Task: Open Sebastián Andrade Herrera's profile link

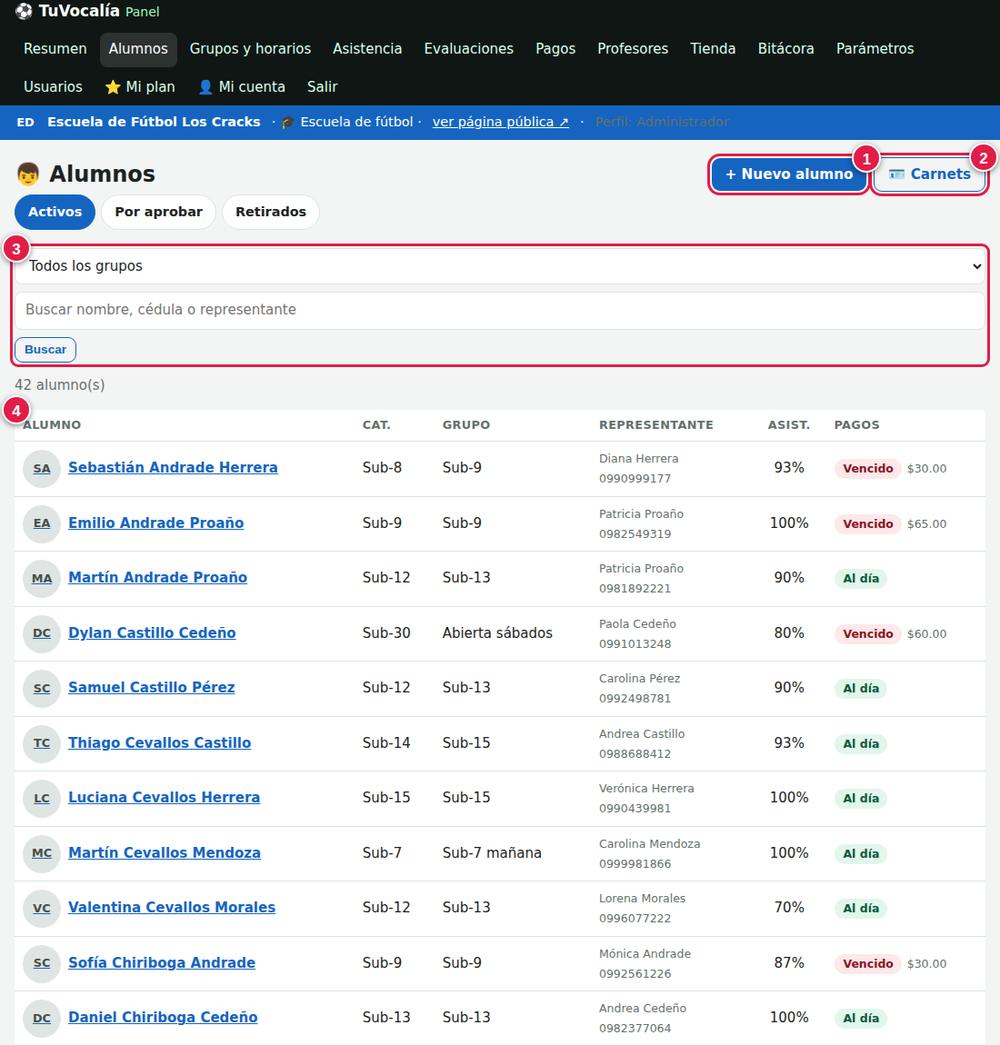Action: coord(173,468)
